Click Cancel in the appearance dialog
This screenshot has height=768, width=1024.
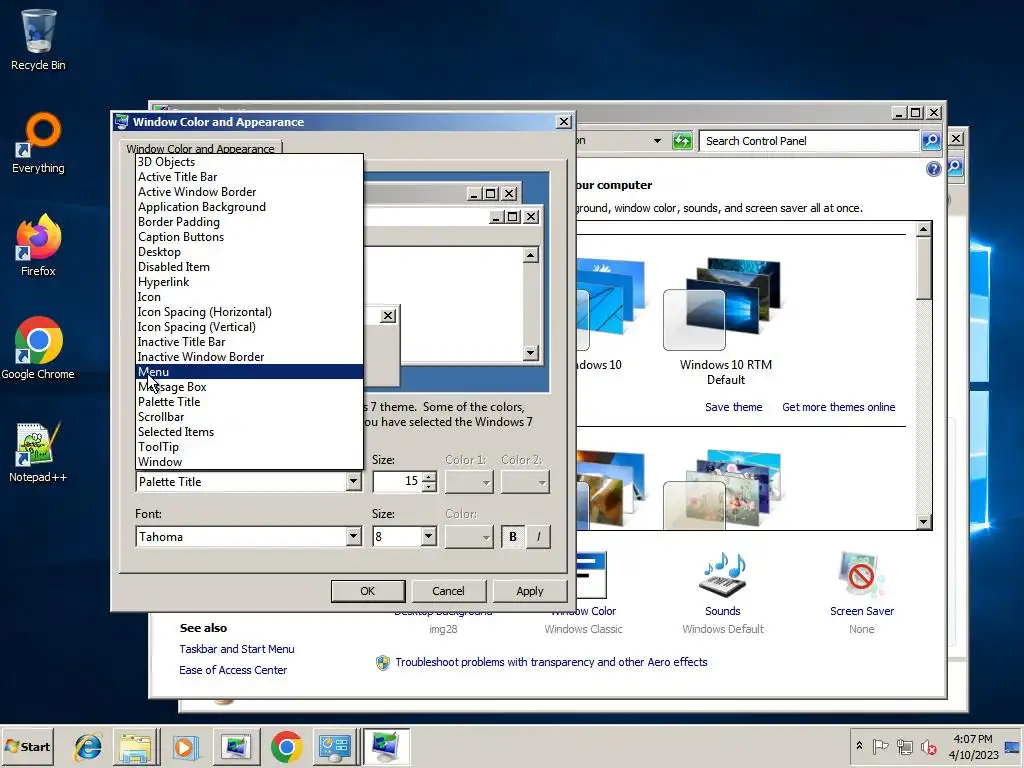[448, 591]
